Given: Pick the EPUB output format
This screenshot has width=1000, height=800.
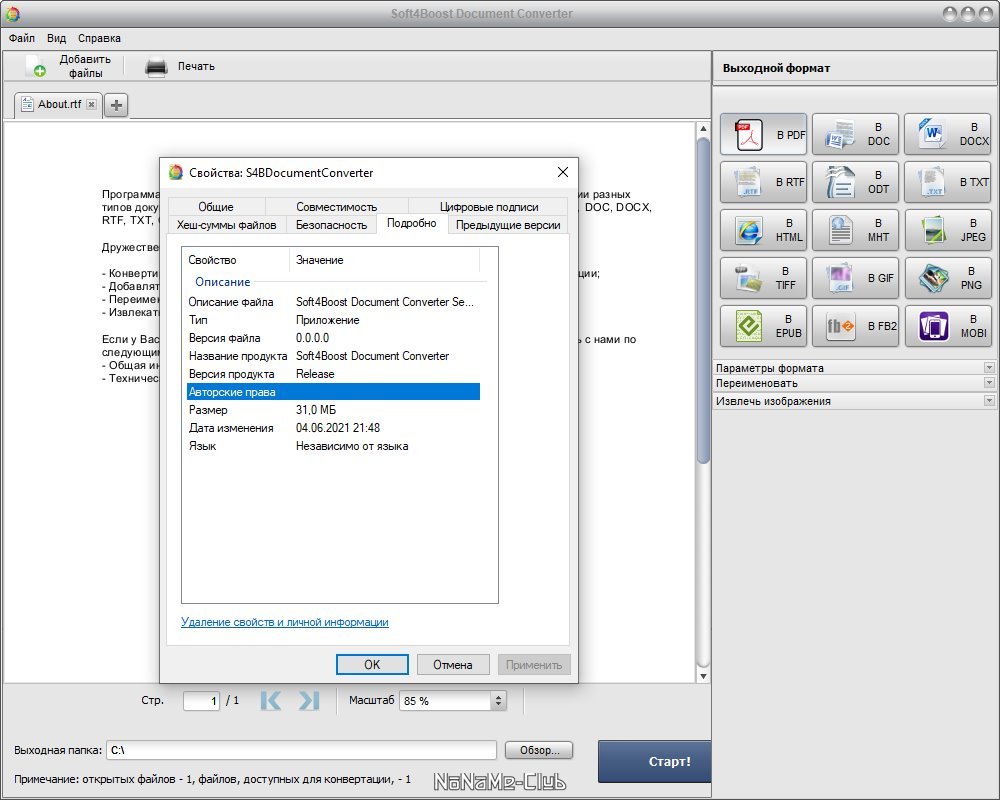Looking at the screenshot, I should coord(763,326).
